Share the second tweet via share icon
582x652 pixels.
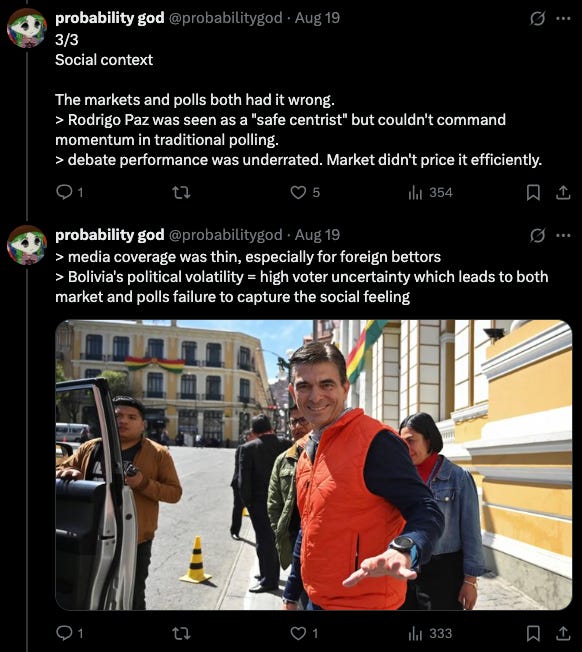(563, 633)
